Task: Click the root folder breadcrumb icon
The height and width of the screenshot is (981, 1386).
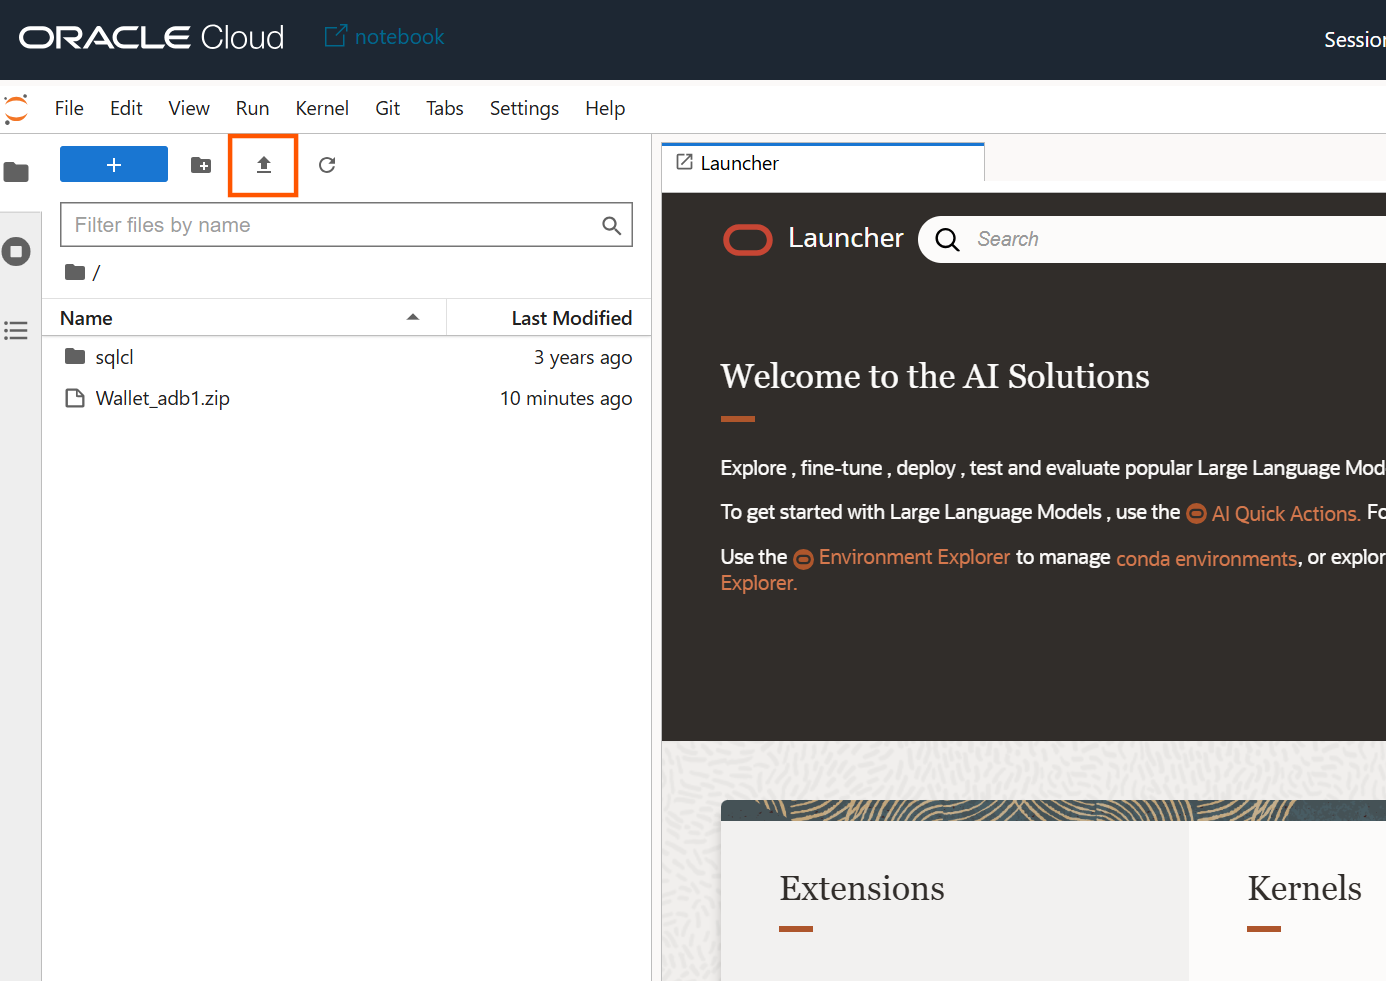Action: pyautogui.click(x=75, y=272)
